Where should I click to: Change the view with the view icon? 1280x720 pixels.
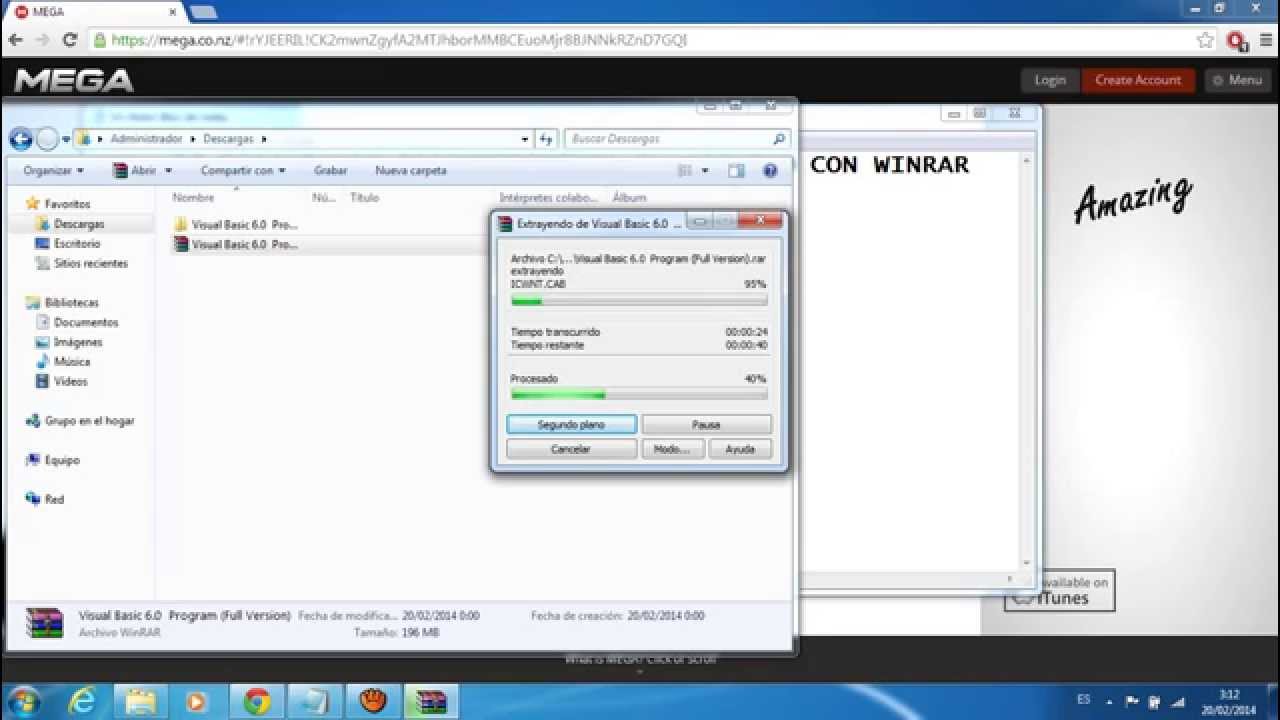[685, 171]
